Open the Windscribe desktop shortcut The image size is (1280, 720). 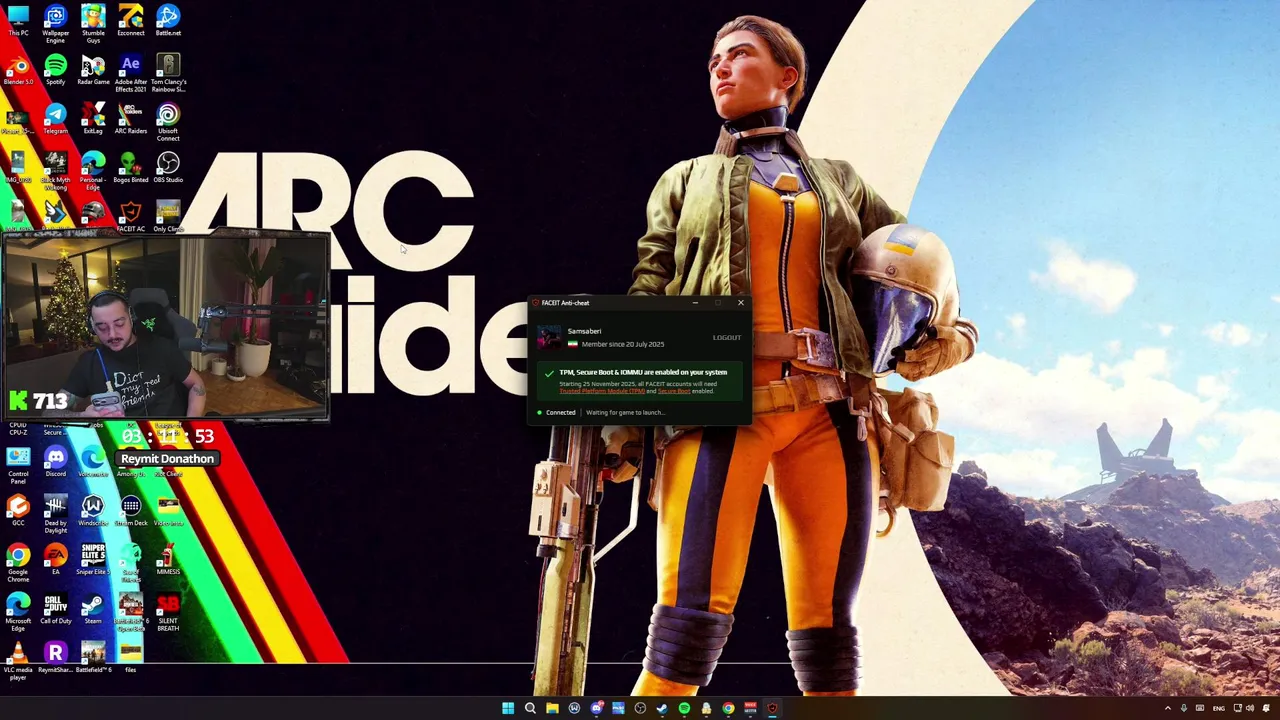(93, 511)
